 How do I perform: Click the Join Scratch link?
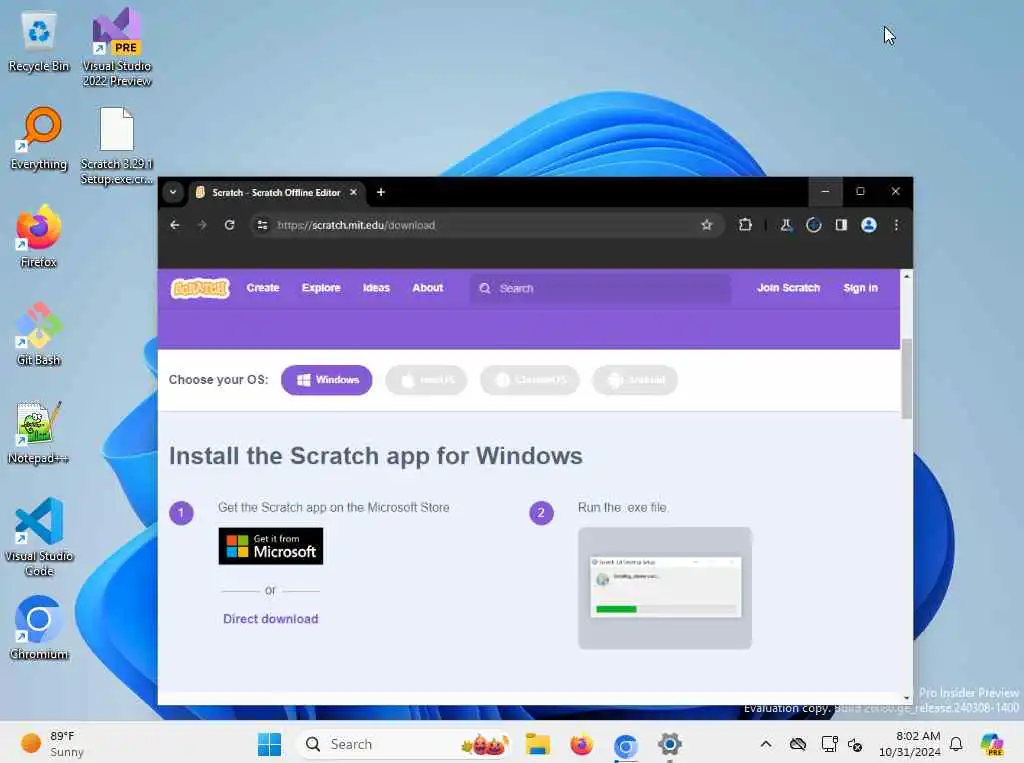[788, 288]
